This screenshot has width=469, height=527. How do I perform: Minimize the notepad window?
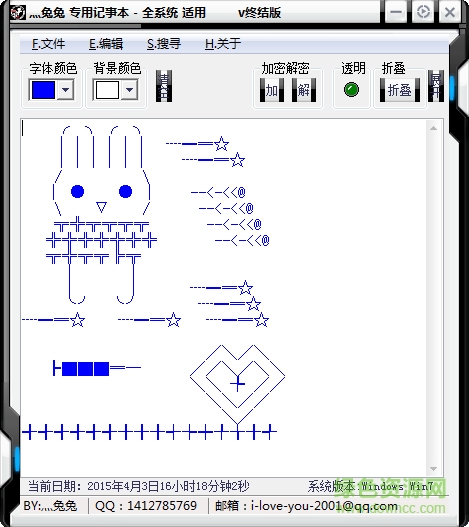396,12
